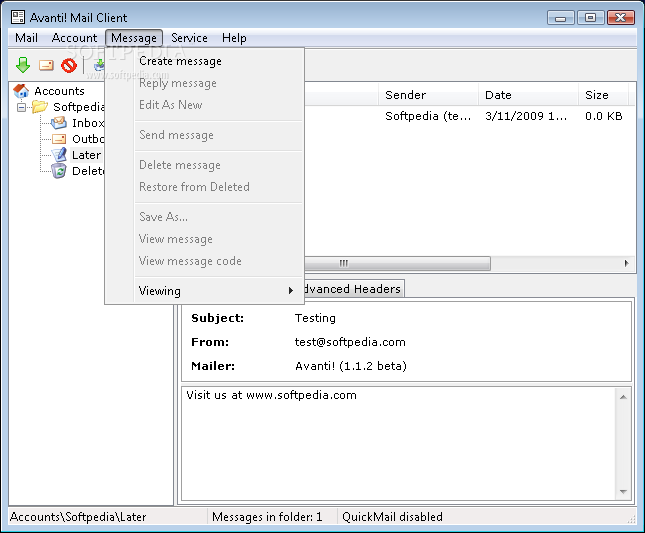Choose Edit As New menu entry
Screen dimensions: 645x533
pos(204,105)
